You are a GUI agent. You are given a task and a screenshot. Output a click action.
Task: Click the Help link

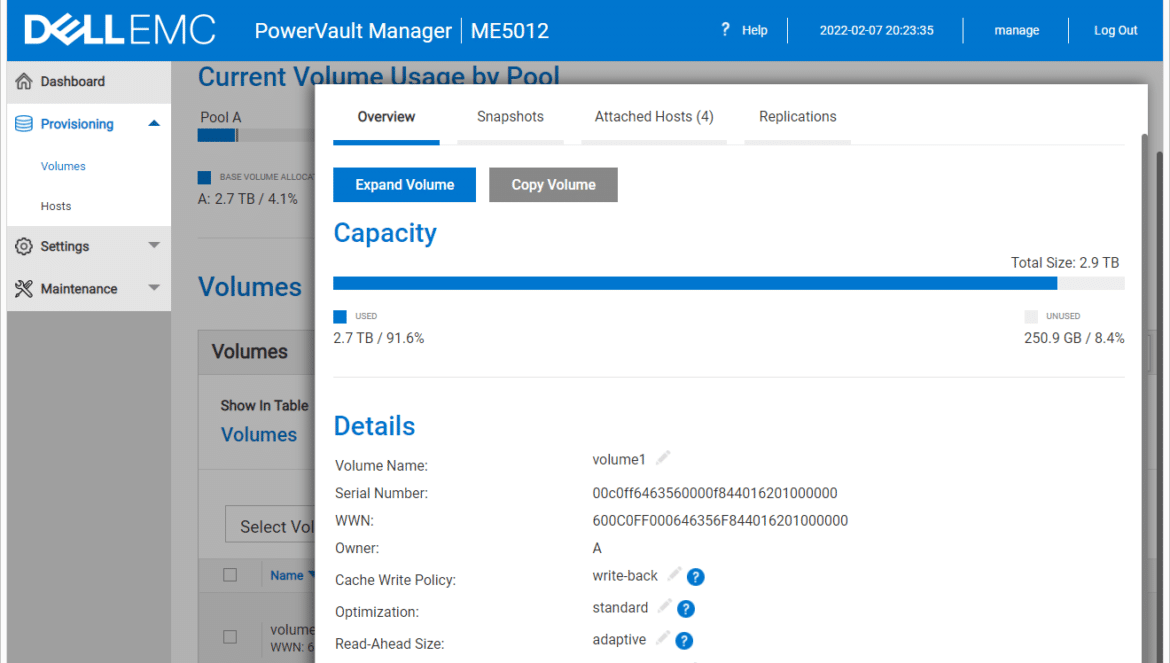coord(754,31)
